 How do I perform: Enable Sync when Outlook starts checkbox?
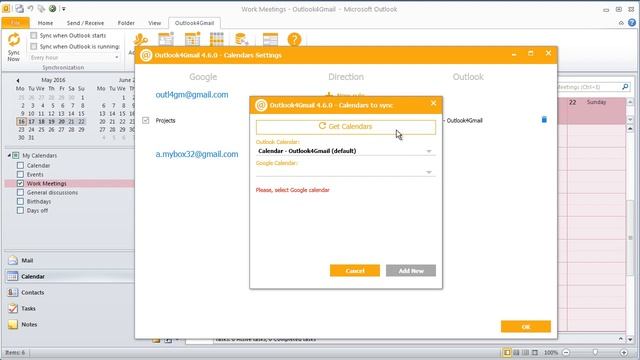34,36
